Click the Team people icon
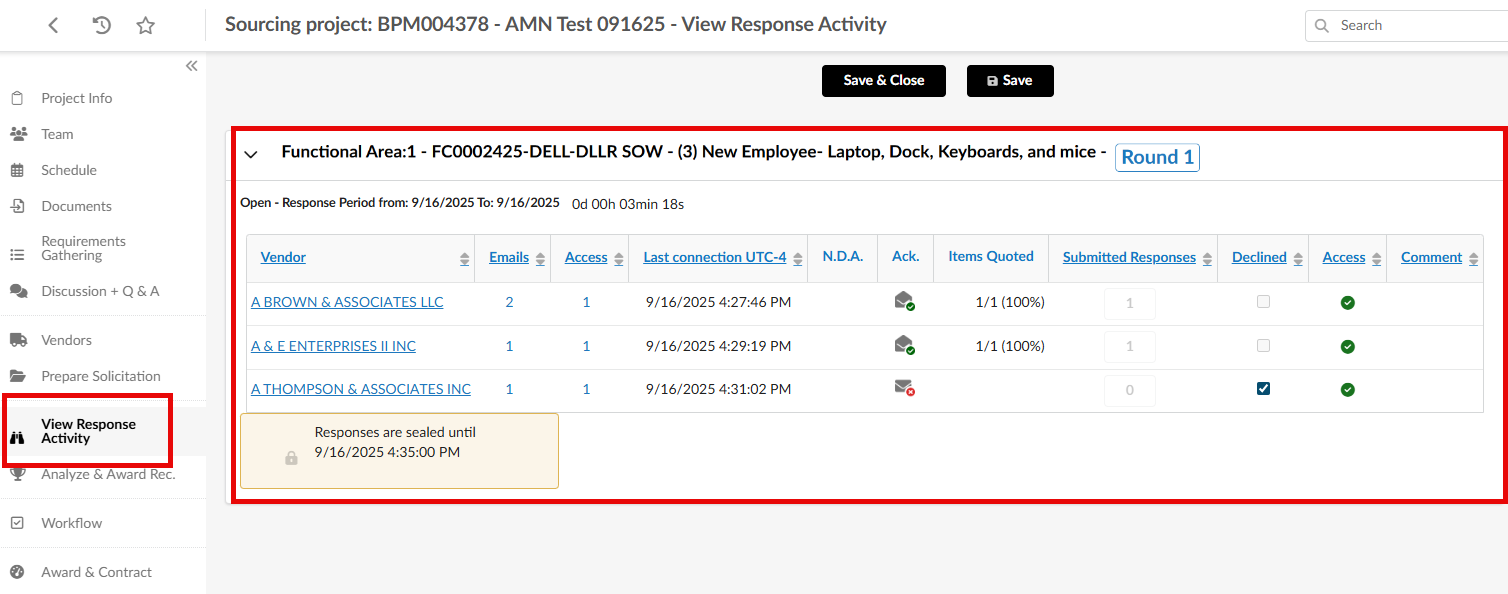Image resolution: width=1508 pixels, height=594 pixels. (x=18, y=134)
